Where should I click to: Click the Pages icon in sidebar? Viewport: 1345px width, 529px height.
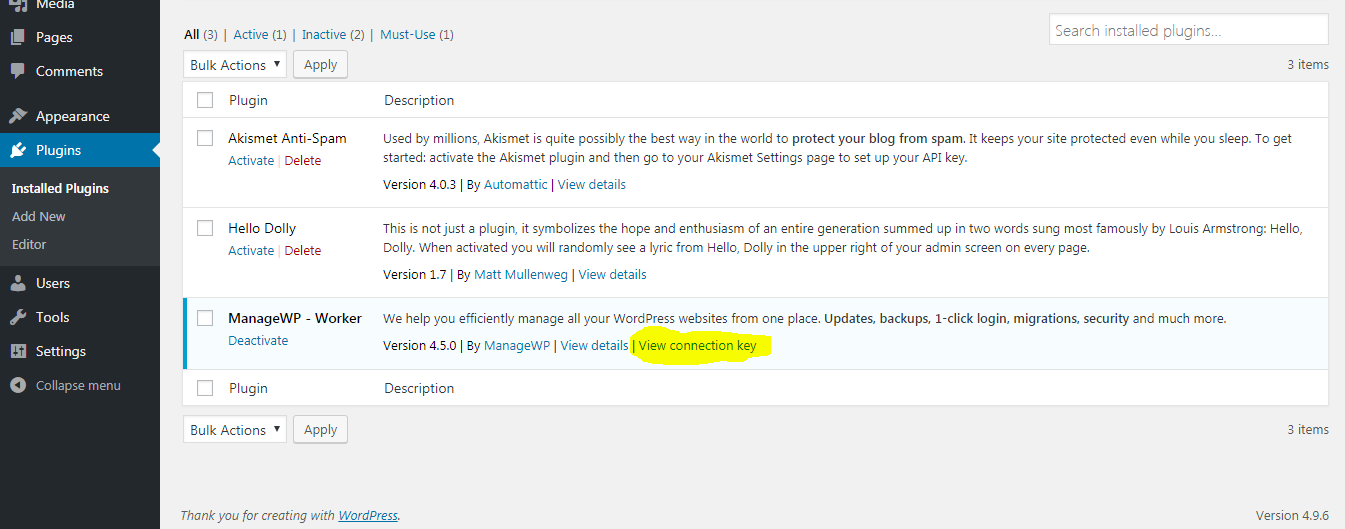pos(18,38)
